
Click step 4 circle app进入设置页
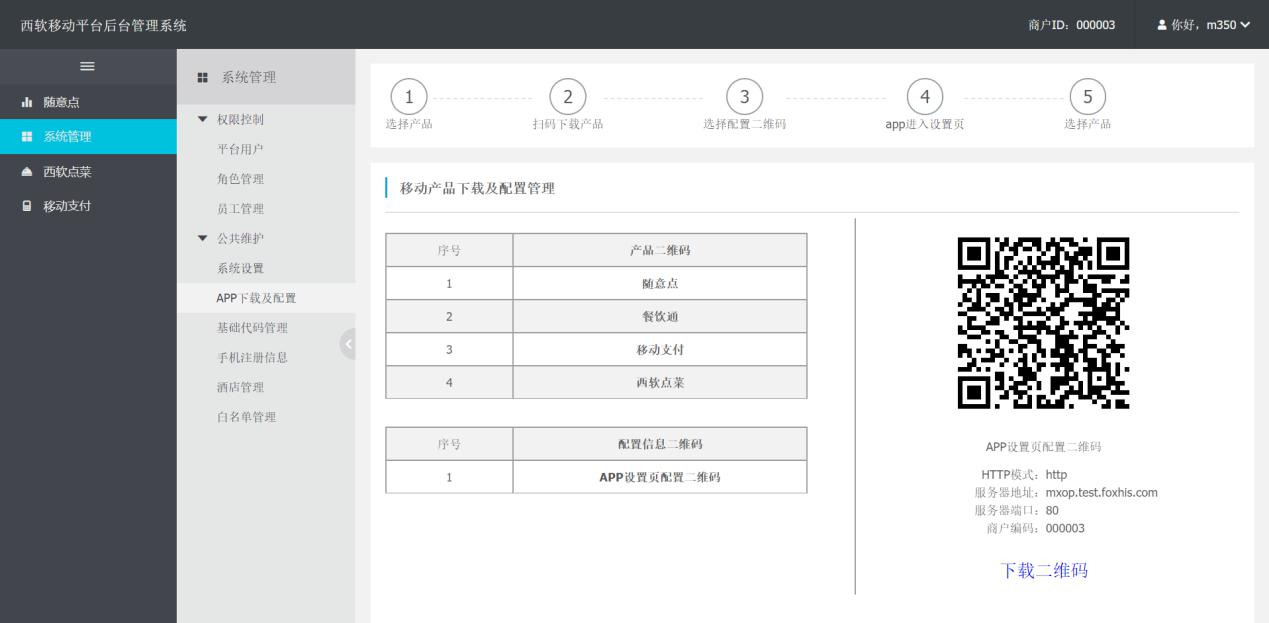[925, 96]
